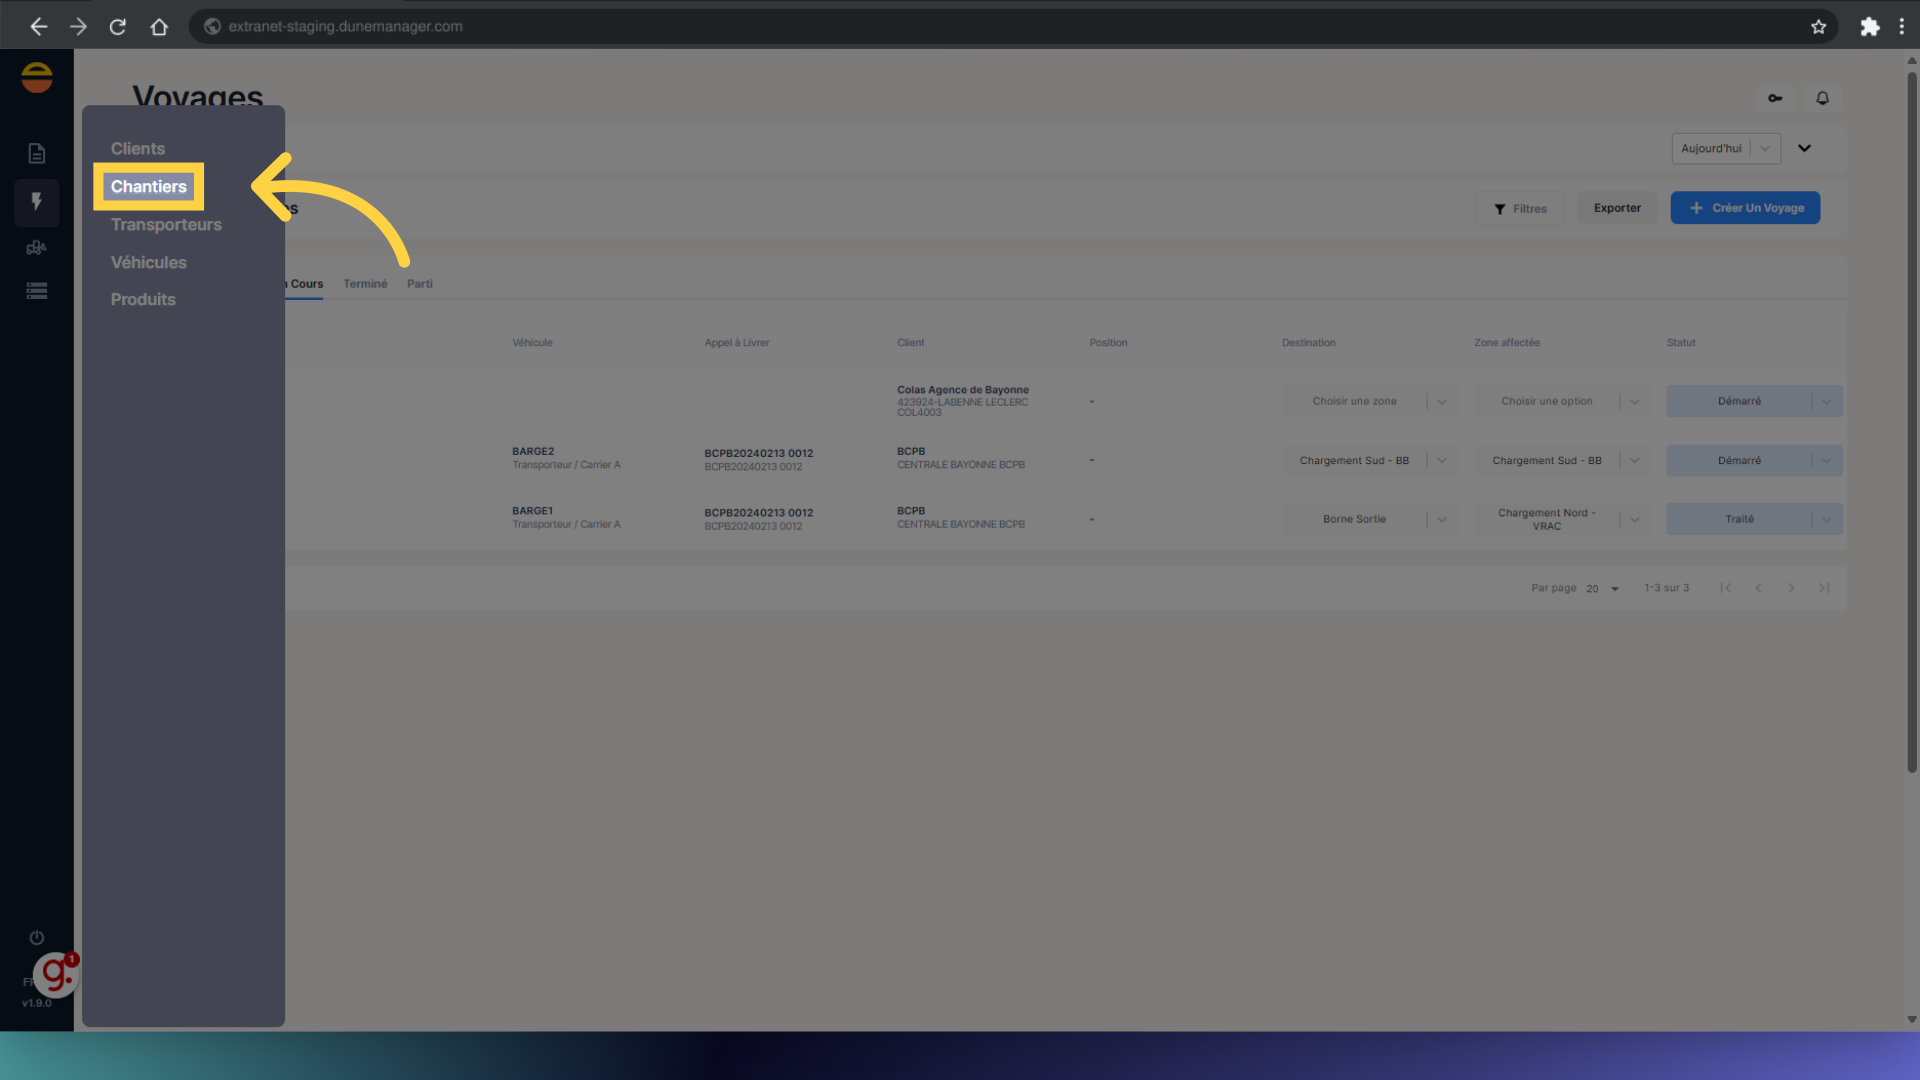Bookmark page with the star icon
1920x1080 pixels.
point(1818,27)
